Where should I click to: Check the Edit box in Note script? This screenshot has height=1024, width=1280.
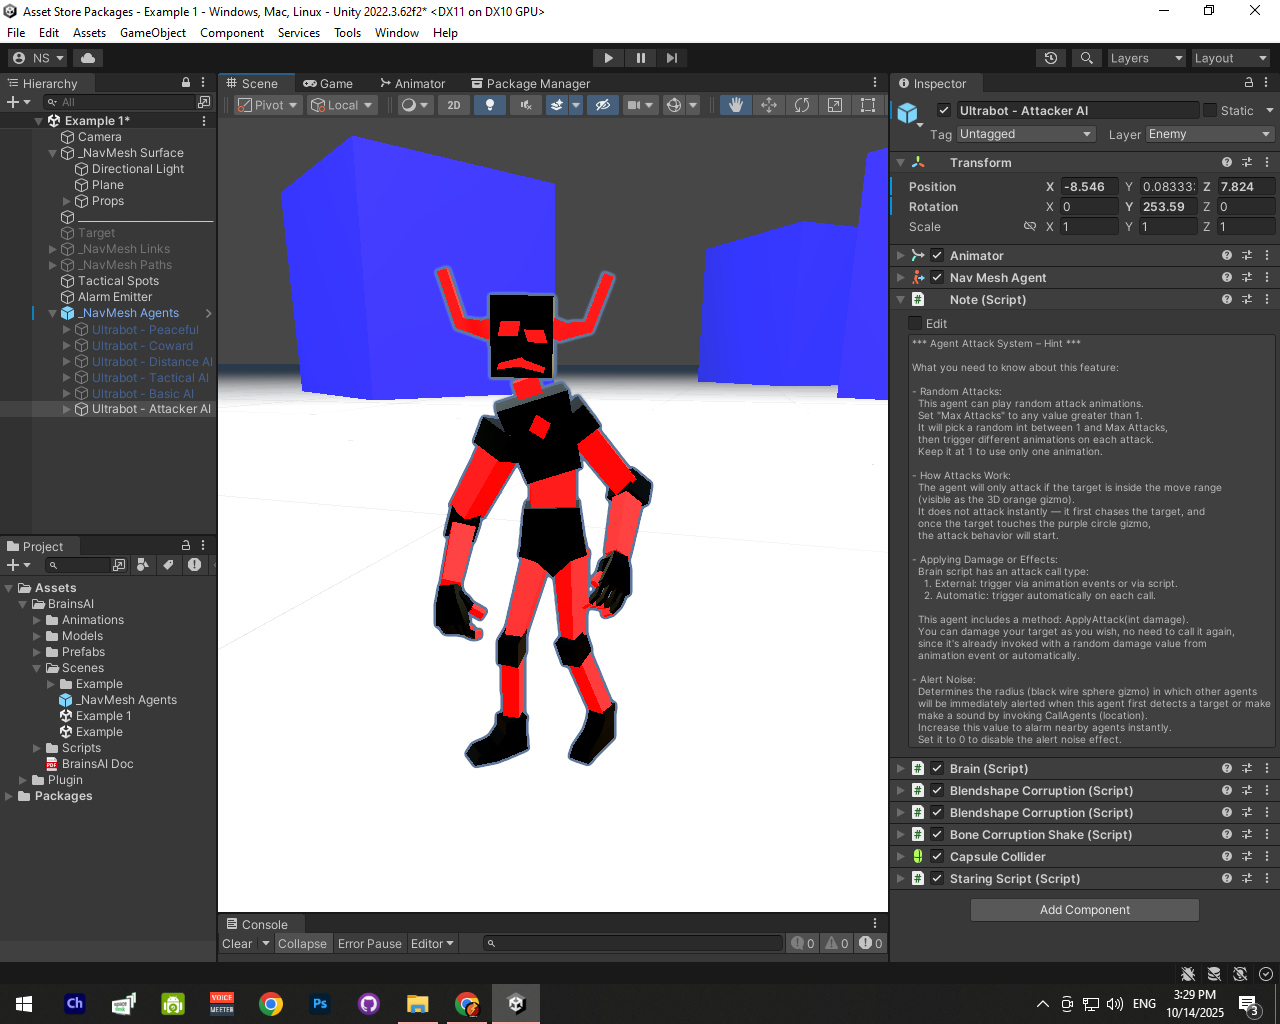(915, 323)
